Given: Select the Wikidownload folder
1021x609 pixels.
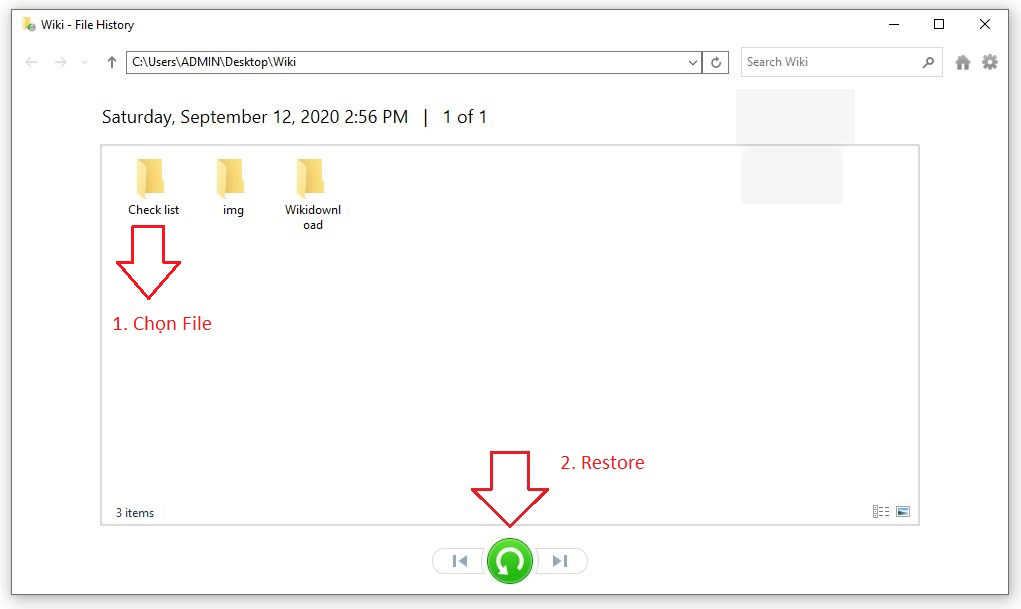Looking at the screenshot, I should [313, 195].
